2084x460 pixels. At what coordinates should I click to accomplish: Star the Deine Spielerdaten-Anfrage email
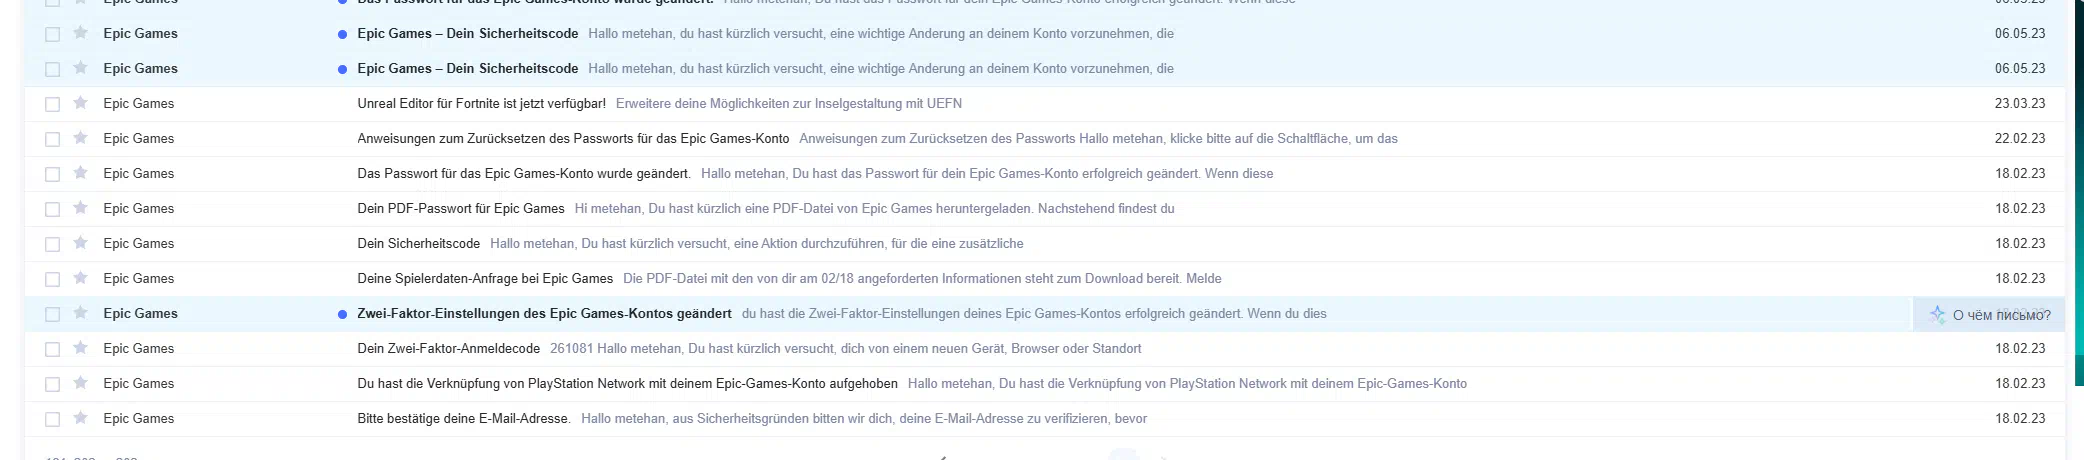pyautogui.click(x=81, y=278)
